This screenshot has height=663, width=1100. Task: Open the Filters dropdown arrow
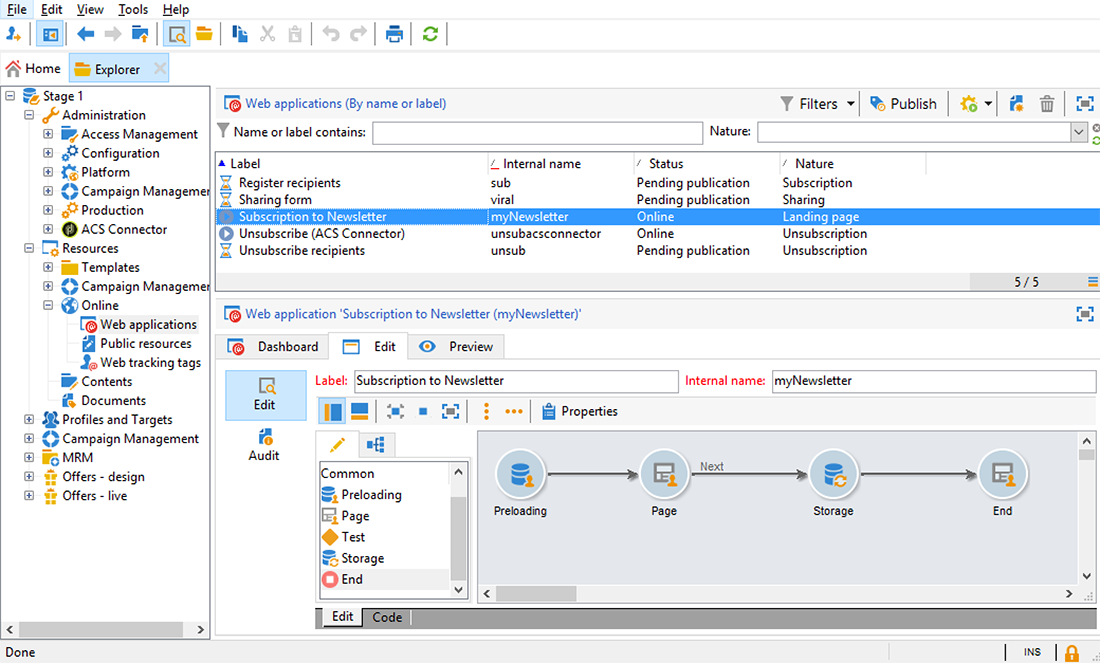tap(851, 104)
